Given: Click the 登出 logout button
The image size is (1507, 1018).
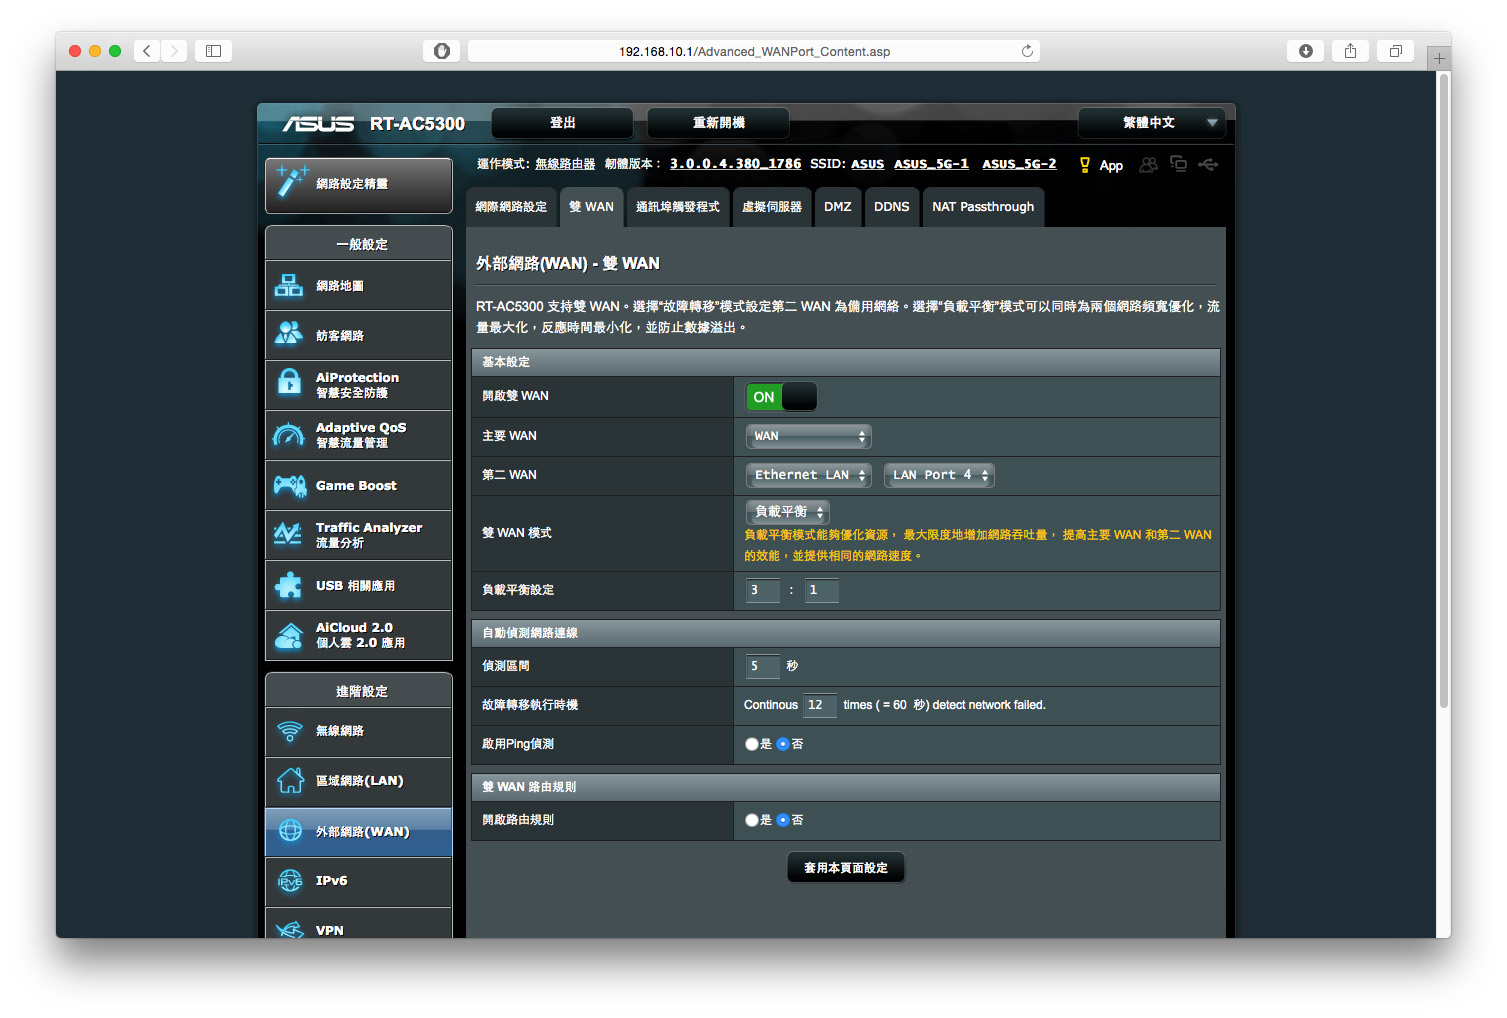Looking at the screenshot, I should pyautogui.click(x=562, y=123).
